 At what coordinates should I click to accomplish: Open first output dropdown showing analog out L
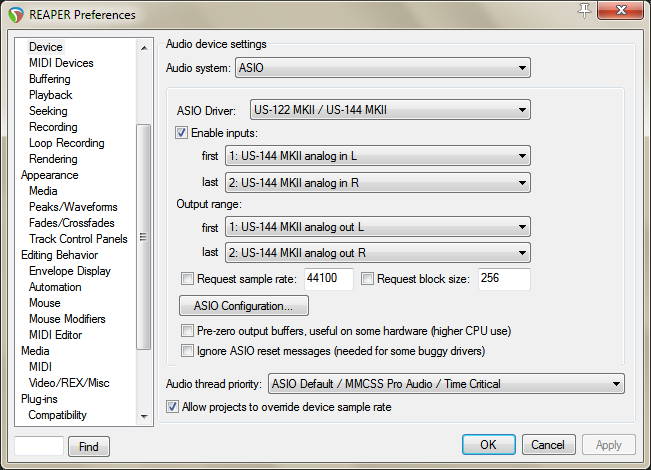(x=378, y=227)
